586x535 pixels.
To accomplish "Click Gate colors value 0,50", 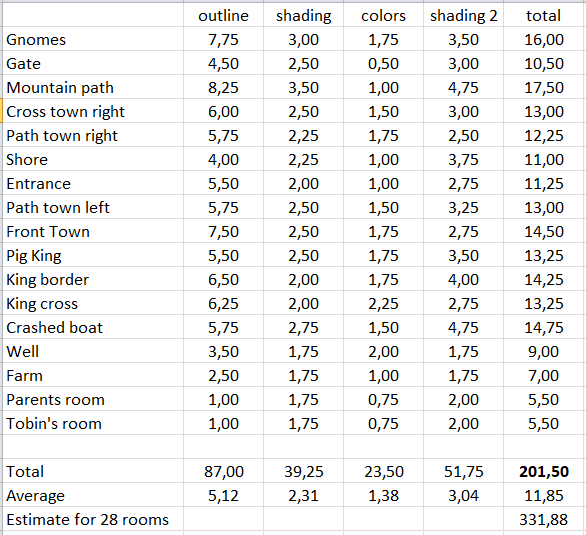I will pos(383,64).
